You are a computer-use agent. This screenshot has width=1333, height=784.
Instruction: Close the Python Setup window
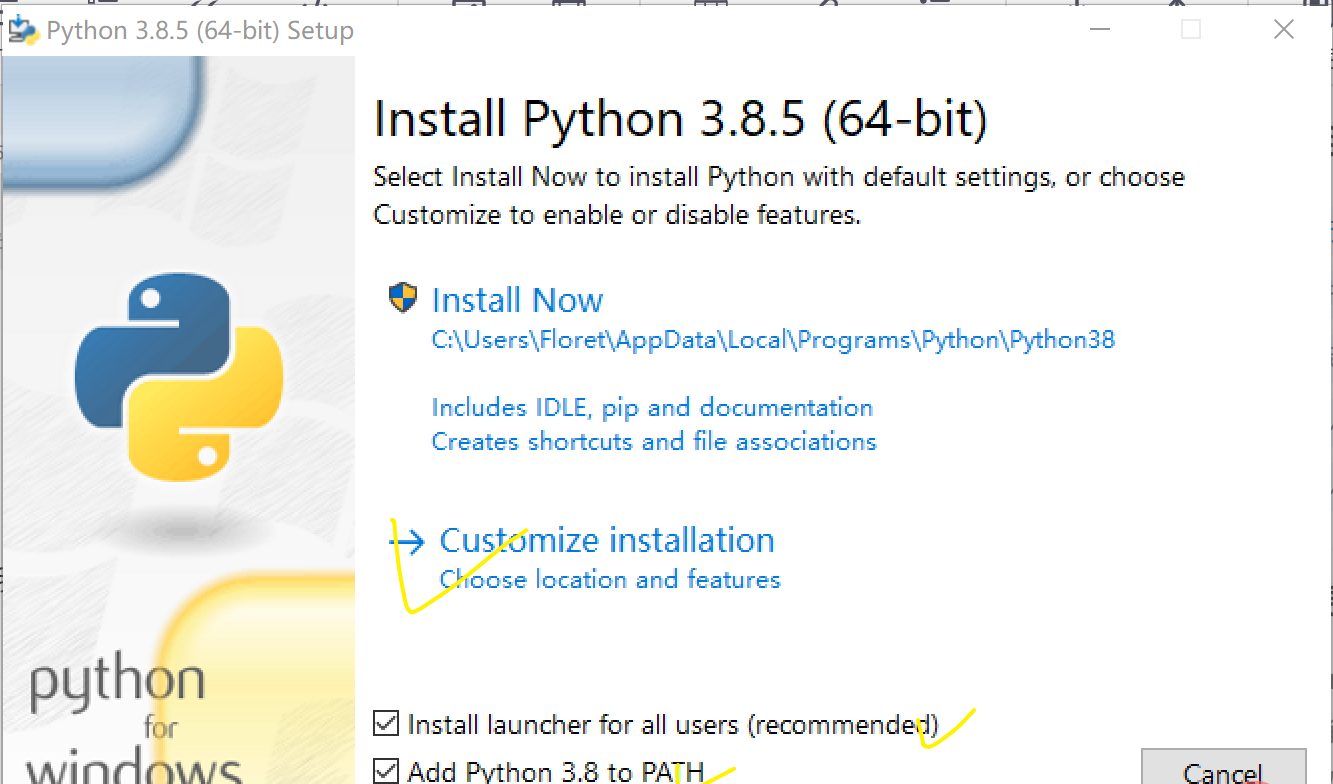pyautogui.click(x=1284, y=30)
